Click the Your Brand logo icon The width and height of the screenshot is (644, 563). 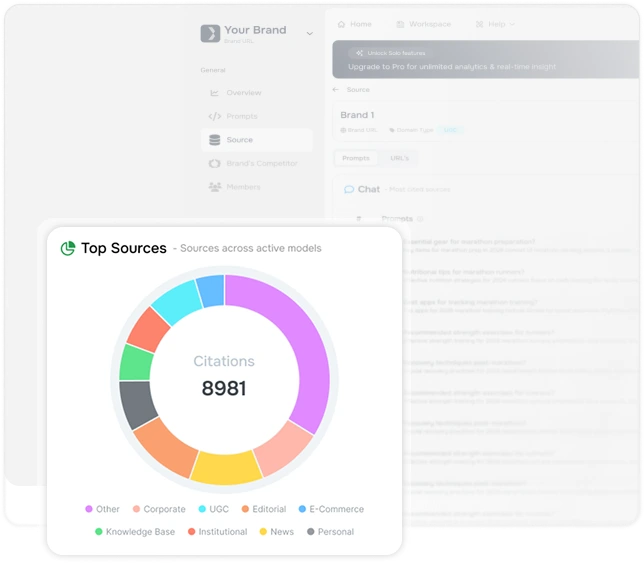click(210, 33)
